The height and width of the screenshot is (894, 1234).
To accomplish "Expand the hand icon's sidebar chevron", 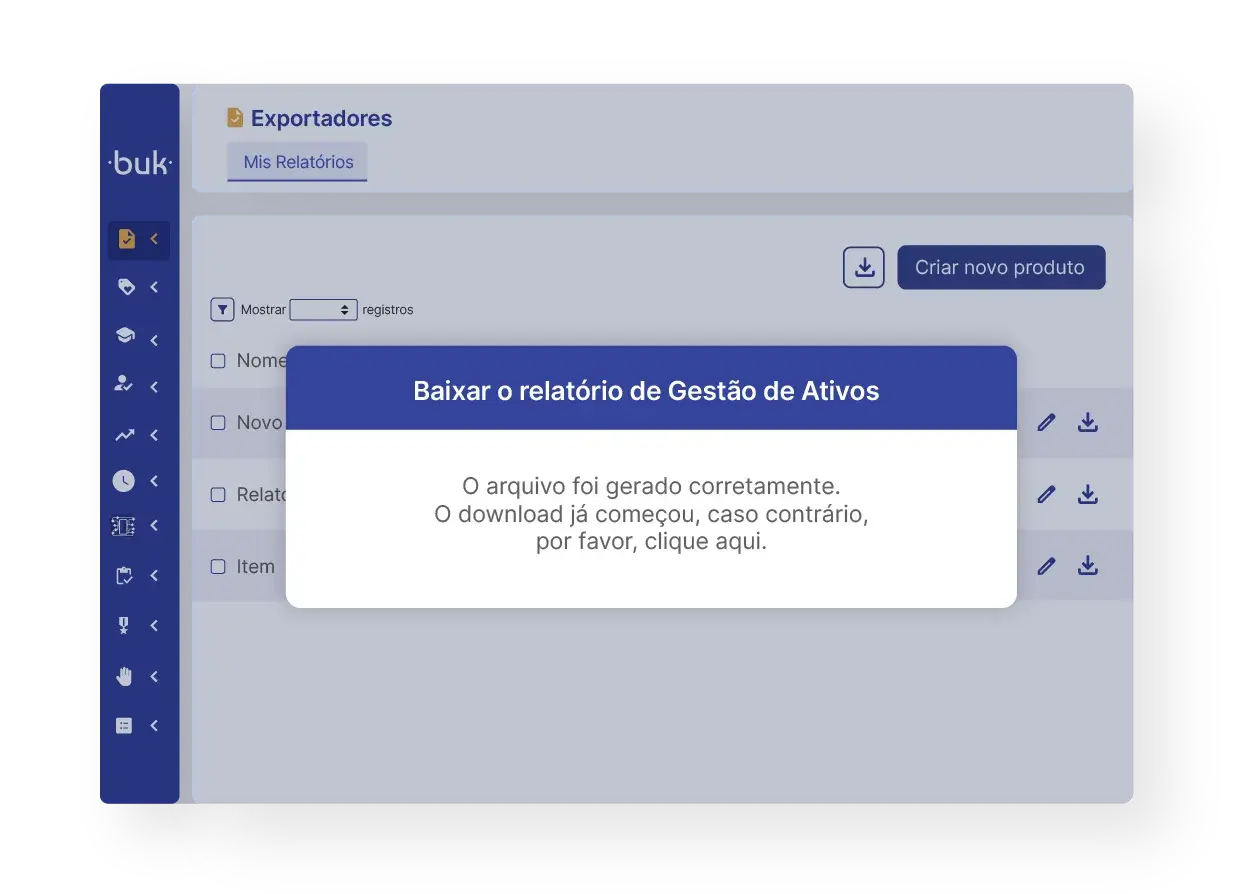I will click(153, 675).
